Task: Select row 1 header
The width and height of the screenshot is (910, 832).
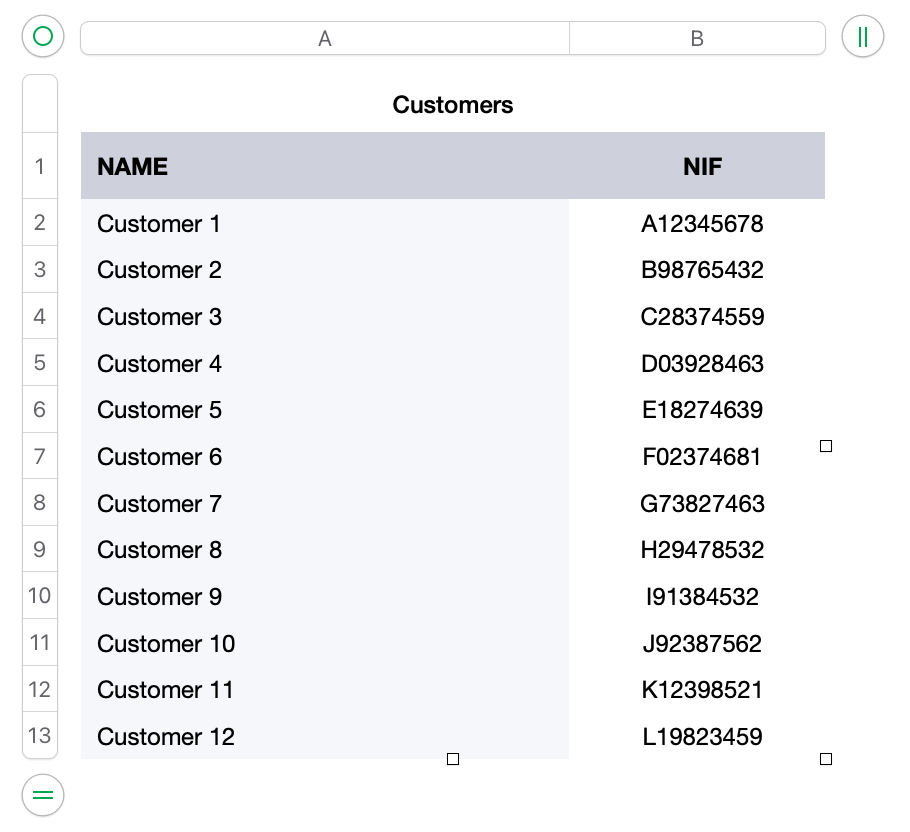Action: pos(40,166)
